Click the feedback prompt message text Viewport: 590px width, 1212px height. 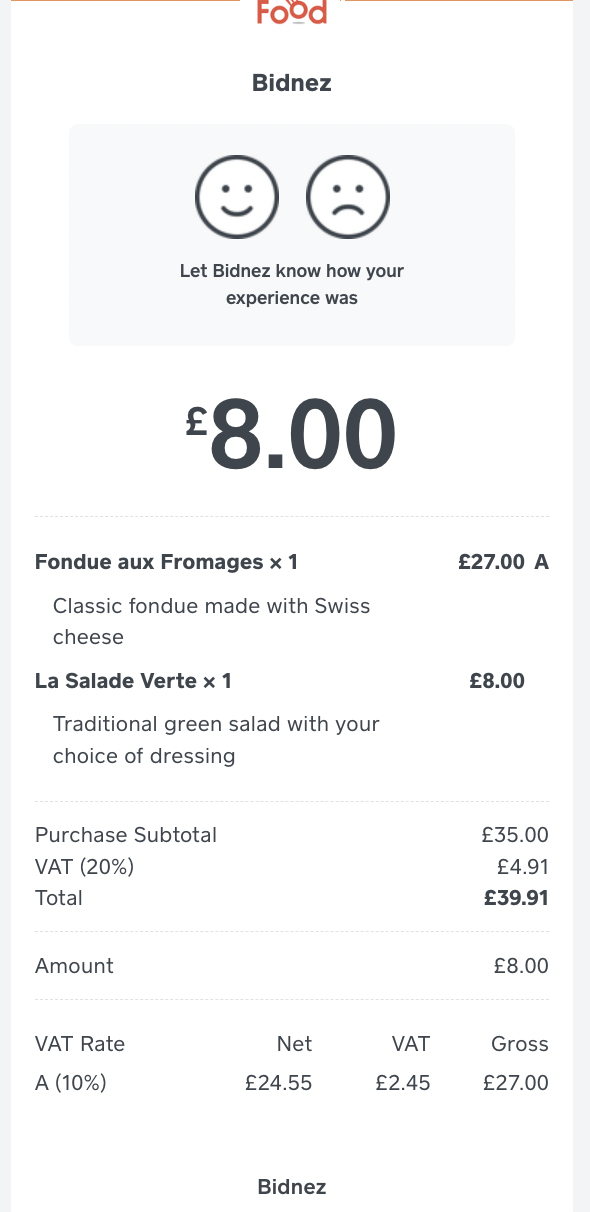pos(291,284)
